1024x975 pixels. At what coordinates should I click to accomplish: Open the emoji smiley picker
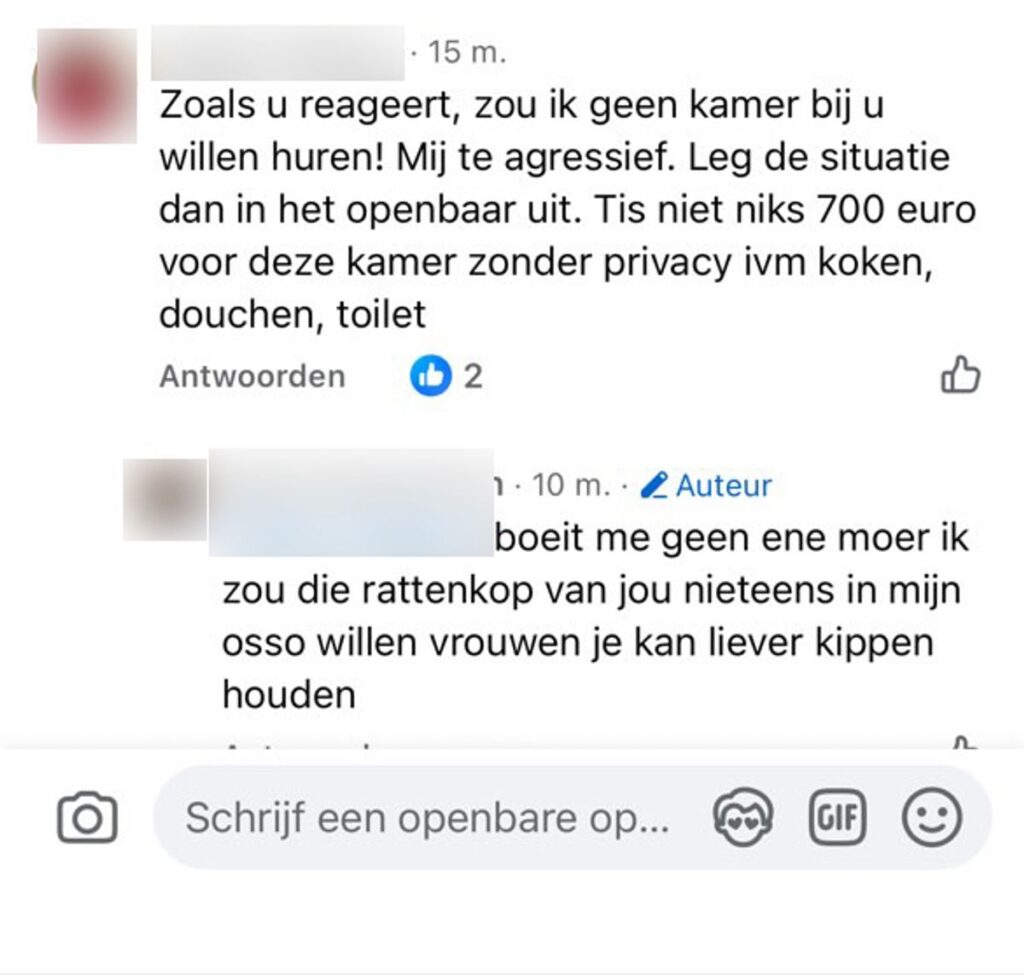click(x=932, y=817)
